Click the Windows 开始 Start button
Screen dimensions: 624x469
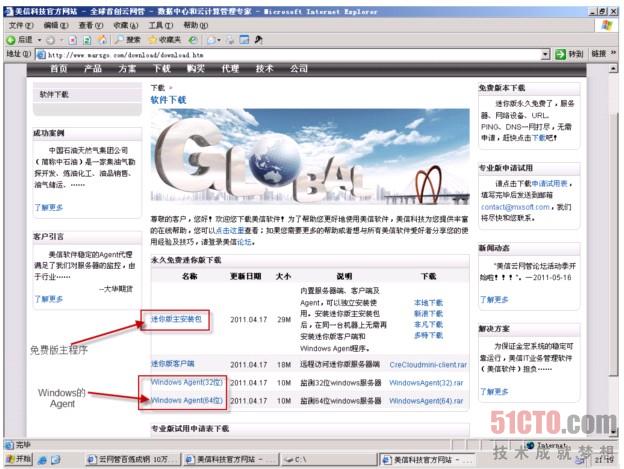coord(18,459)
